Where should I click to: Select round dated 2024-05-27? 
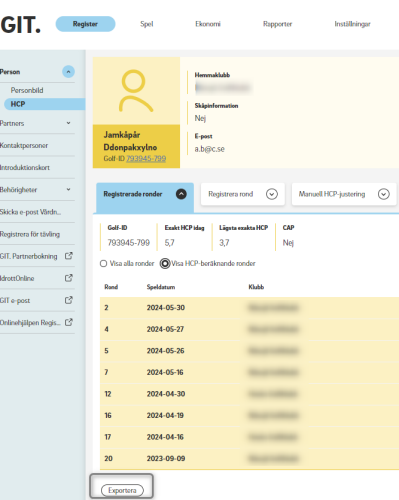tap(249, 329)
